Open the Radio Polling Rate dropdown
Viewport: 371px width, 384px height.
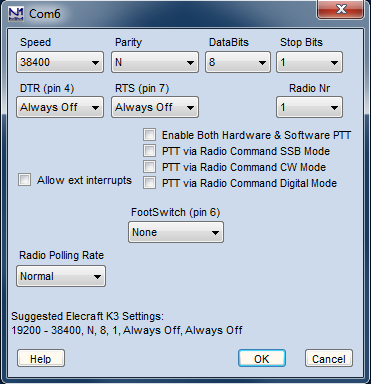click(61, 276)
